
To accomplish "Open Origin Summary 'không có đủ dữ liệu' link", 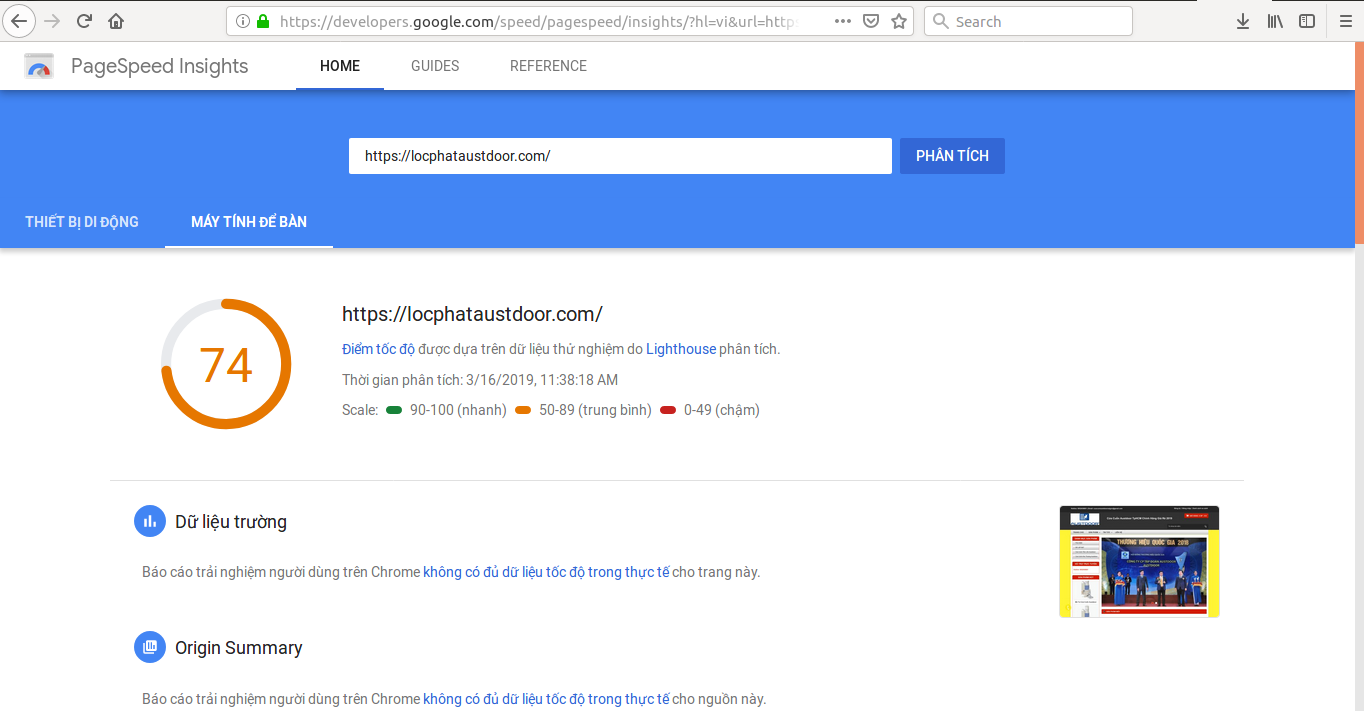I will (x=546, y=699).
